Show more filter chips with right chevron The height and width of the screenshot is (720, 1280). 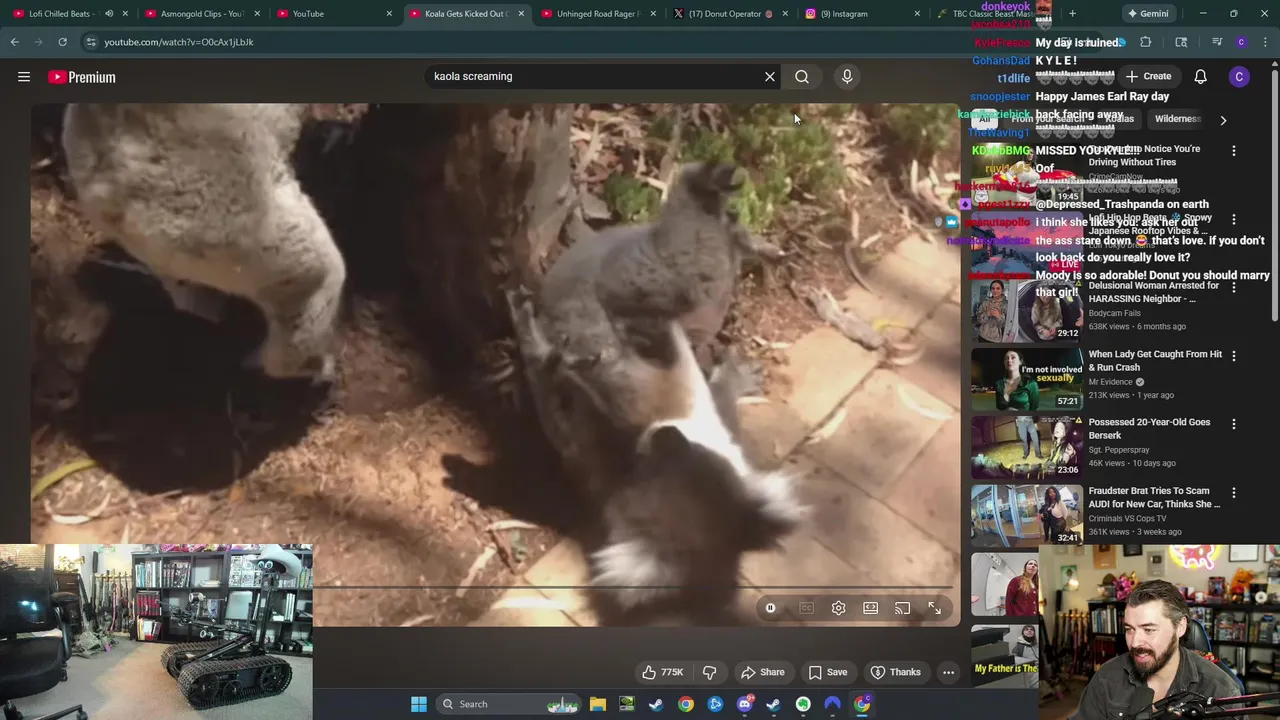coord(1223,120)
